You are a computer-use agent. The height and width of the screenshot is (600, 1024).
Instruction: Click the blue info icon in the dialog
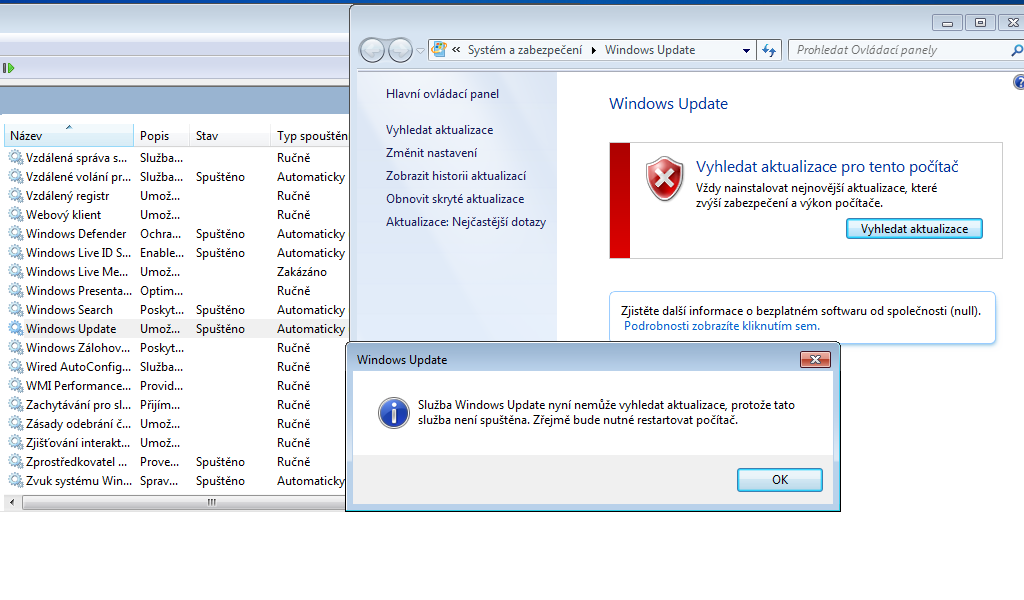pos(391,412)
